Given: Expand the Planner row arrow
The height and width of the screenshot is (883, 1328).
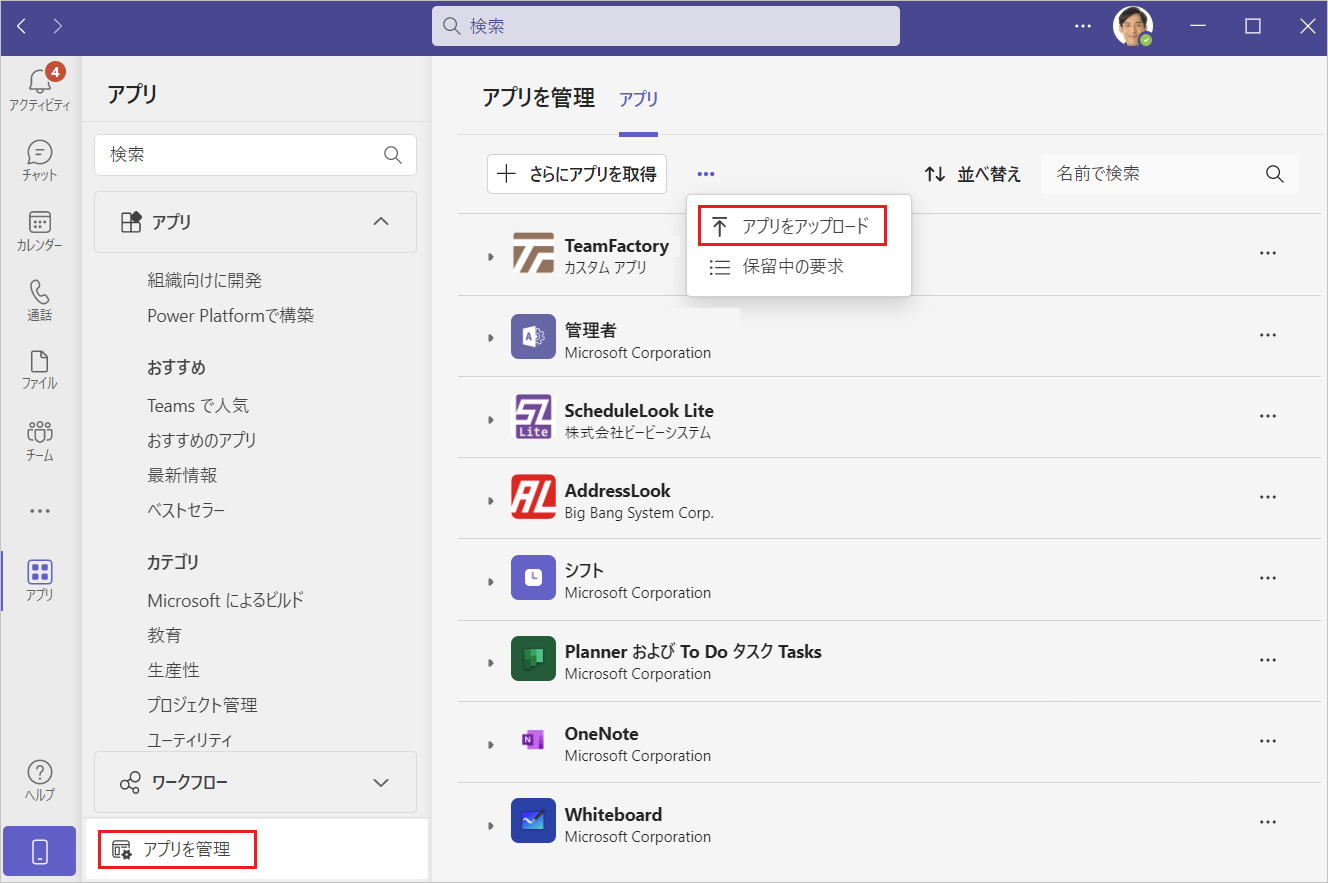Looking at the screenshot, I should [490, 662].
